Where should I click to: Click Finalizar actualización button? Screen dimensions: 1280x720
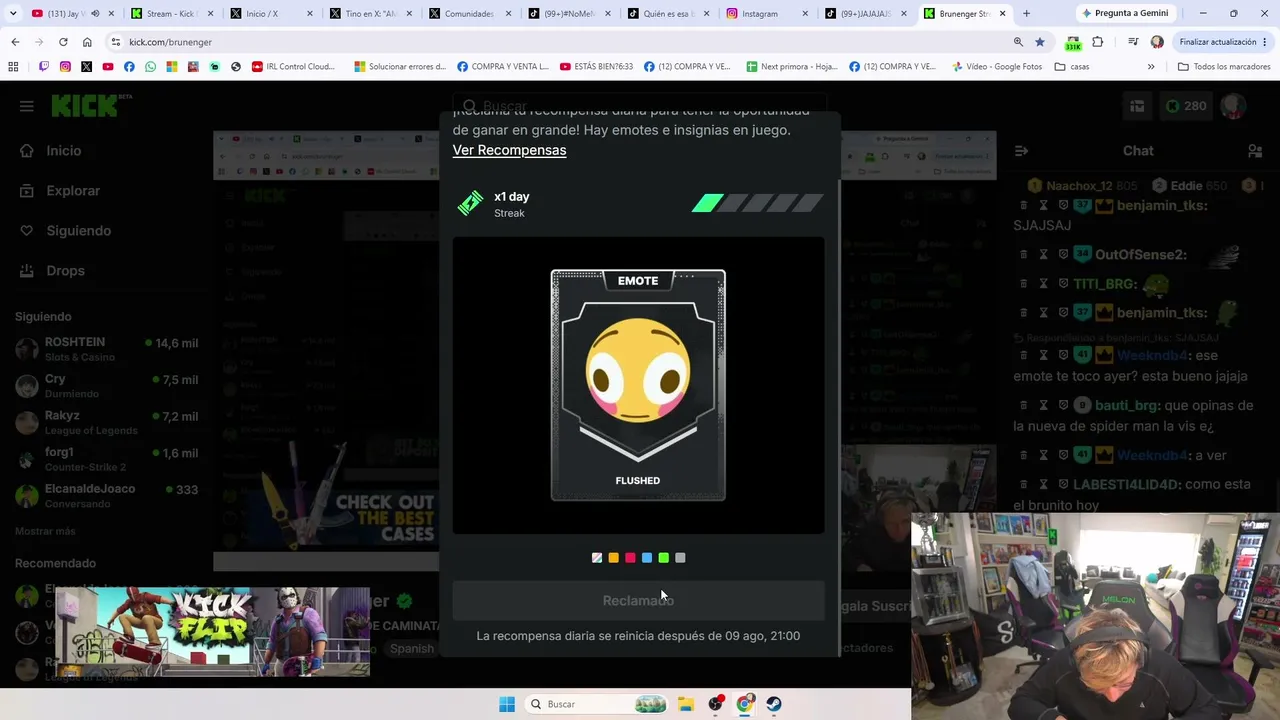click(1217, 42)
